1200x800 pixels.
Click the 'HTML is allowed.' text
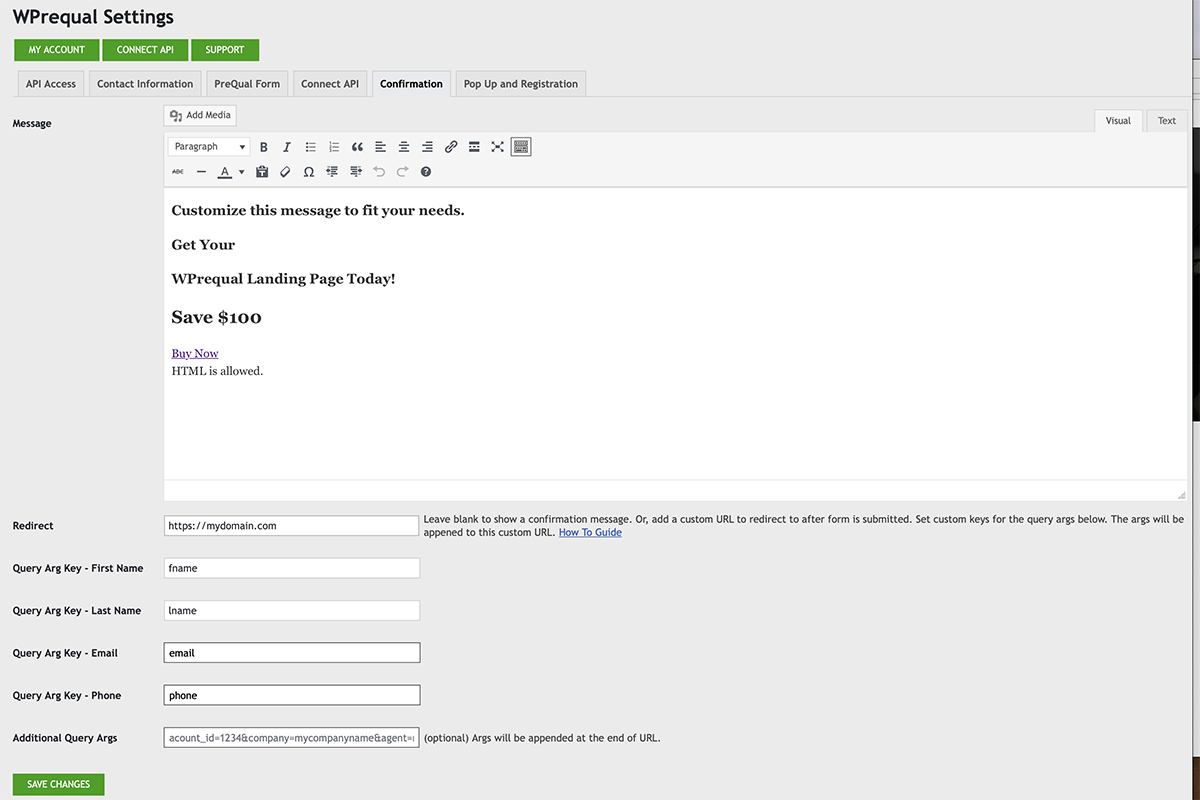tap(217, 371)
